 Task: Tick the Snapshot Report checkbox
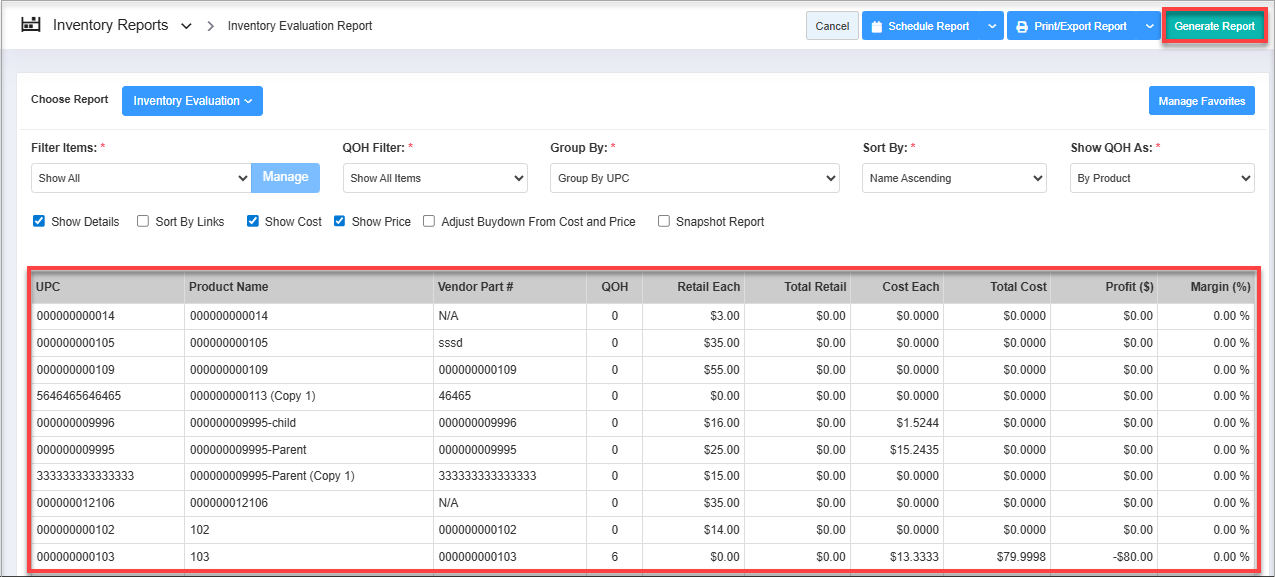[x=664, y=221]
